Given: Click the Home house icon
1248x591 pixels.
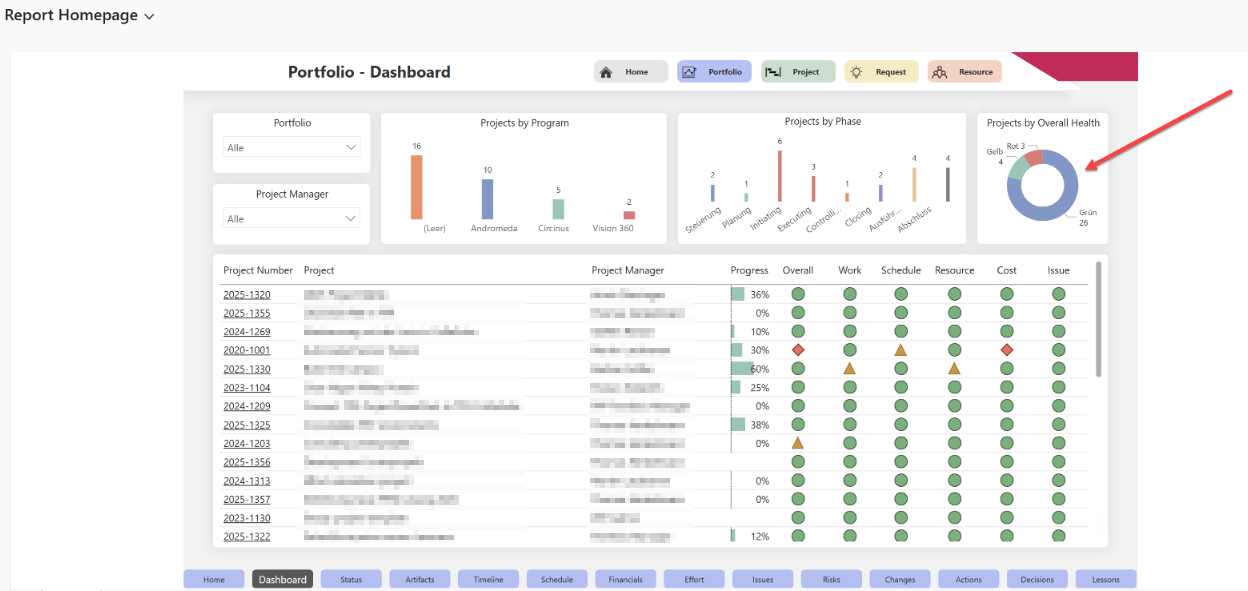Looking at the screenshot, I should pyautogui.click(x=605, y=72).
